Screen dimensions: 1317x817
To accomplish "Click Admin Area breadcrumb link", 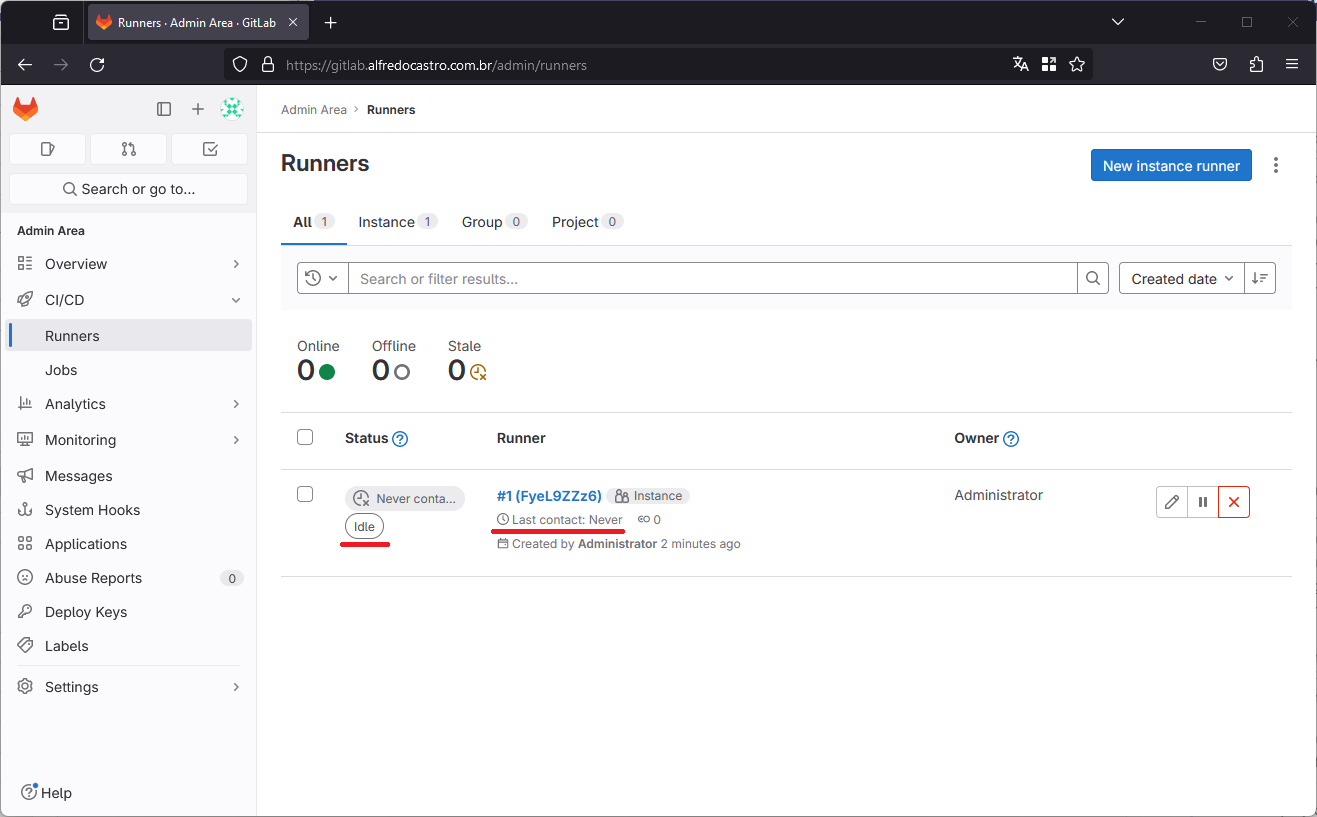I will [314, 110].
